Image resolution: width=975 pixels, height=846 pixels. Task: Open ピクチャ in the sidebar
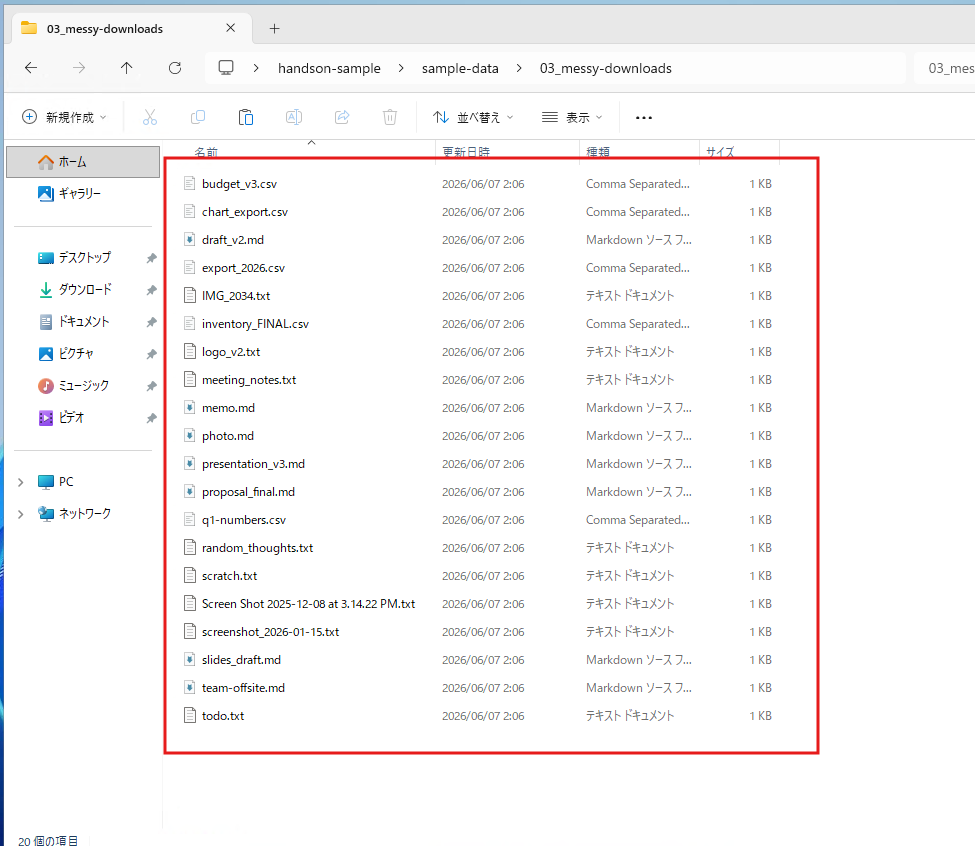83,354
